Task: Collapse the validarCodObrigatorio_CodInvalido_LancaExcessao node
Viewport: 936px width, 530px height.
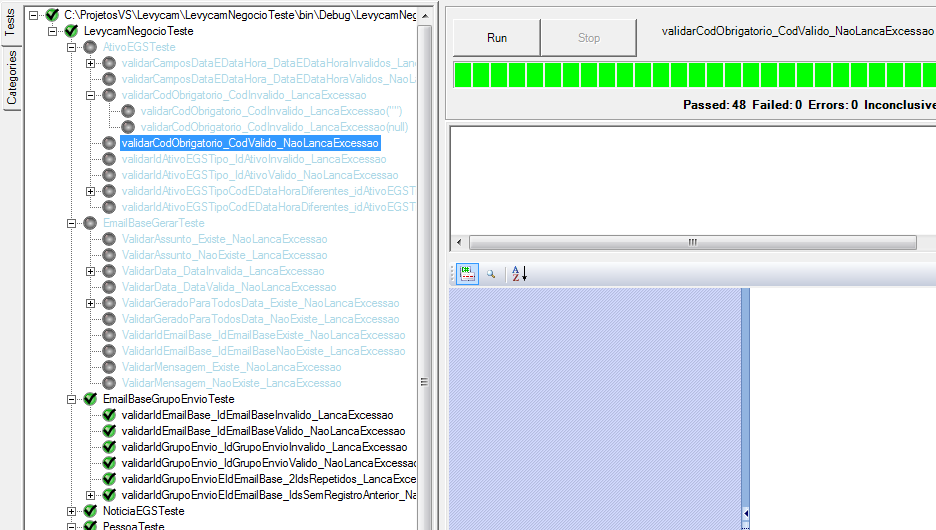Action: tap(91, 95)
